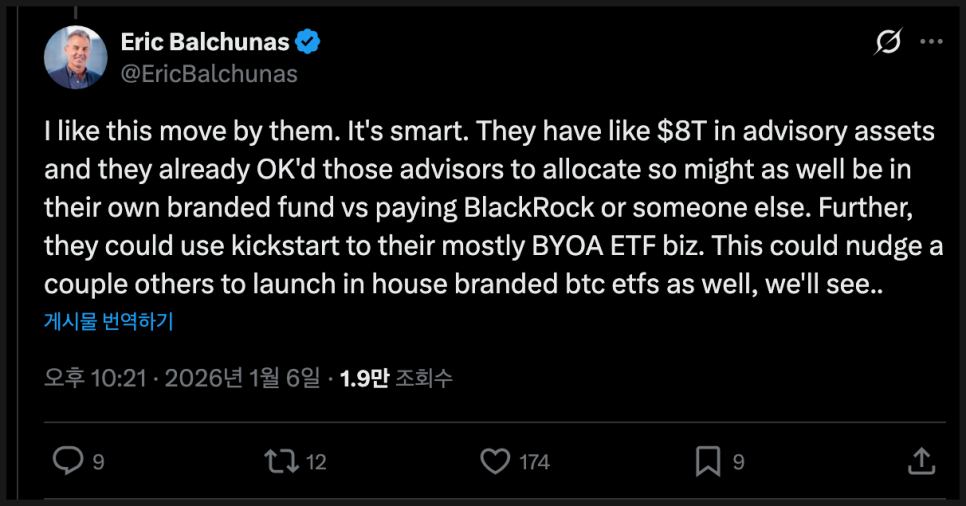Viewport: 966px width, 506px height.
Task: Like the post with the heart icon
Action: coord(495,460)
